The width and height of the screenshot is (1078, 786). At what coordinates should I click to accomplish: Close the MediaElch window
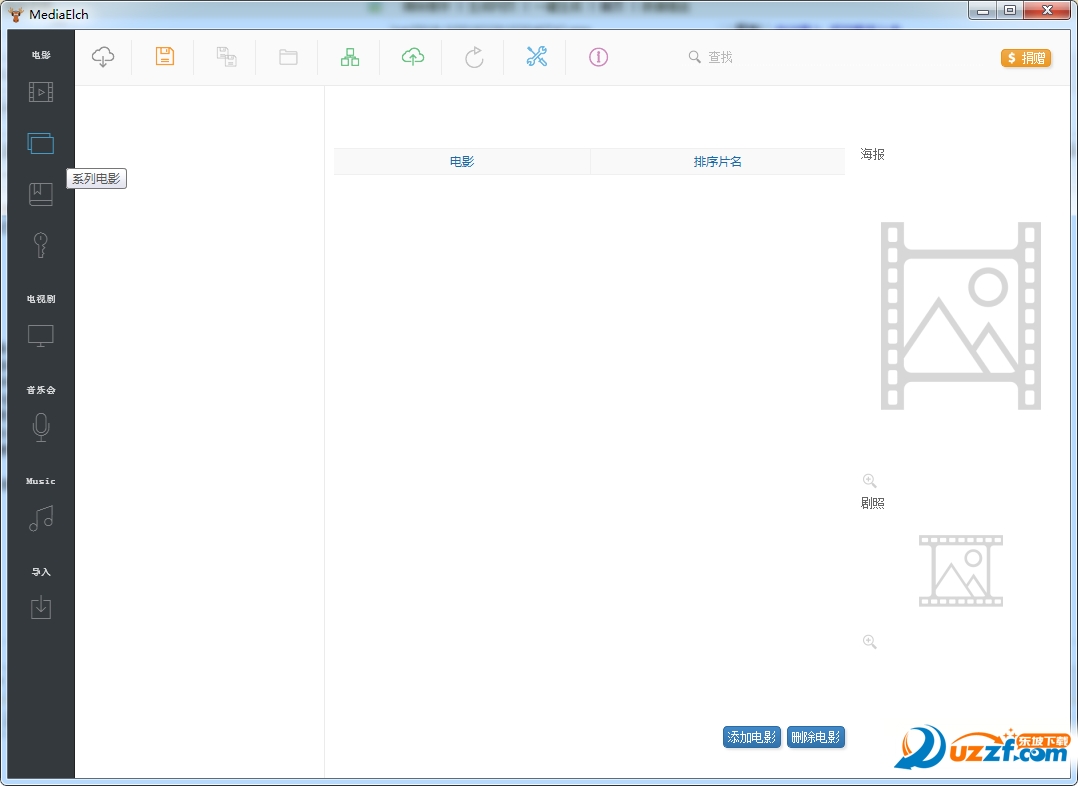(1047, 10)
